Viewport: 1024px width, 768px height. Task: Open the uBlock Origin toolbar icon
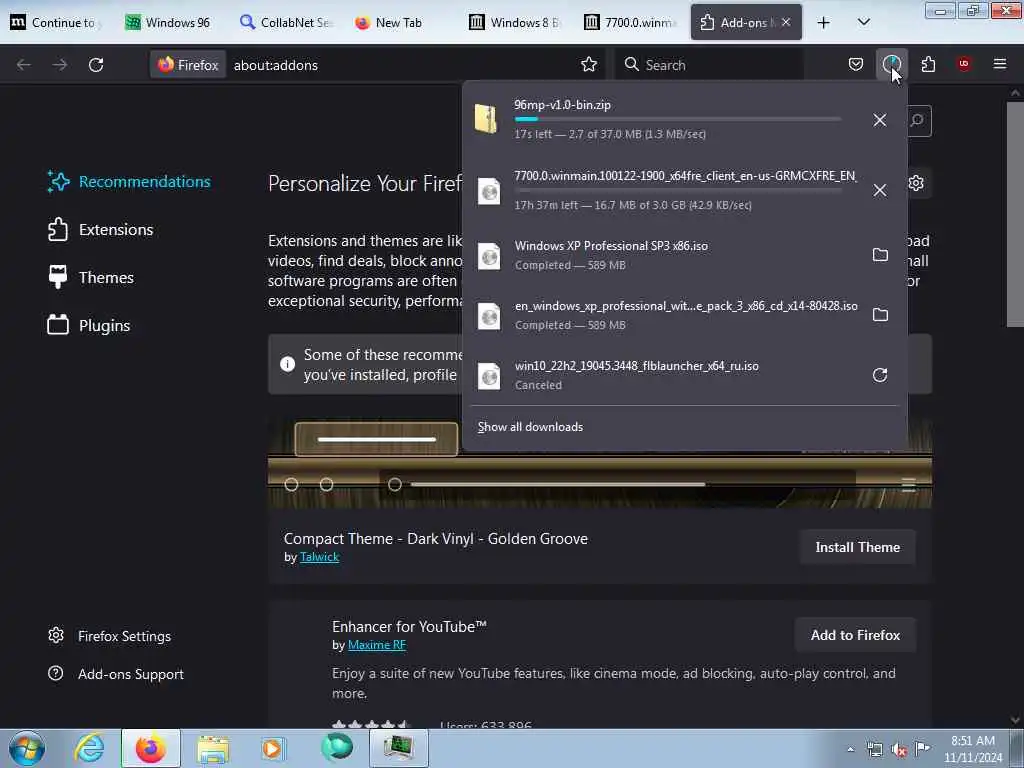click(964, 63)
